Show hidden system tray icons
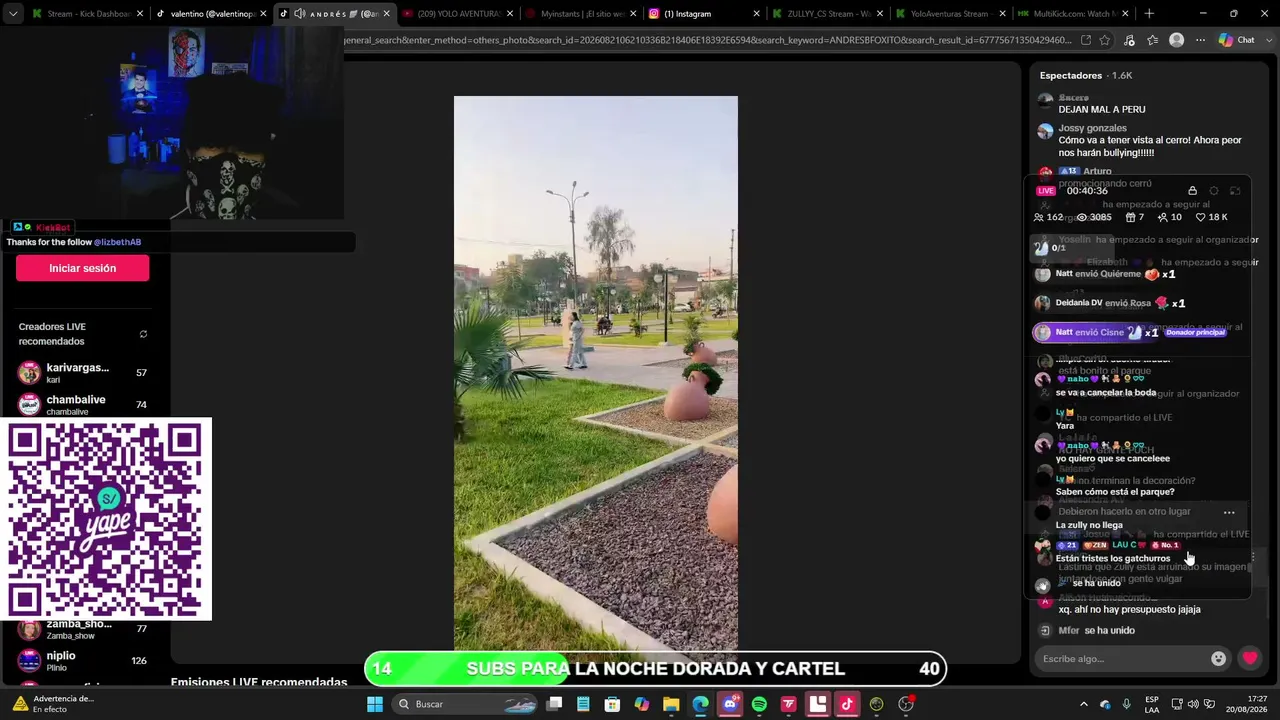The image size is (1280, 720). [1084, 704]
